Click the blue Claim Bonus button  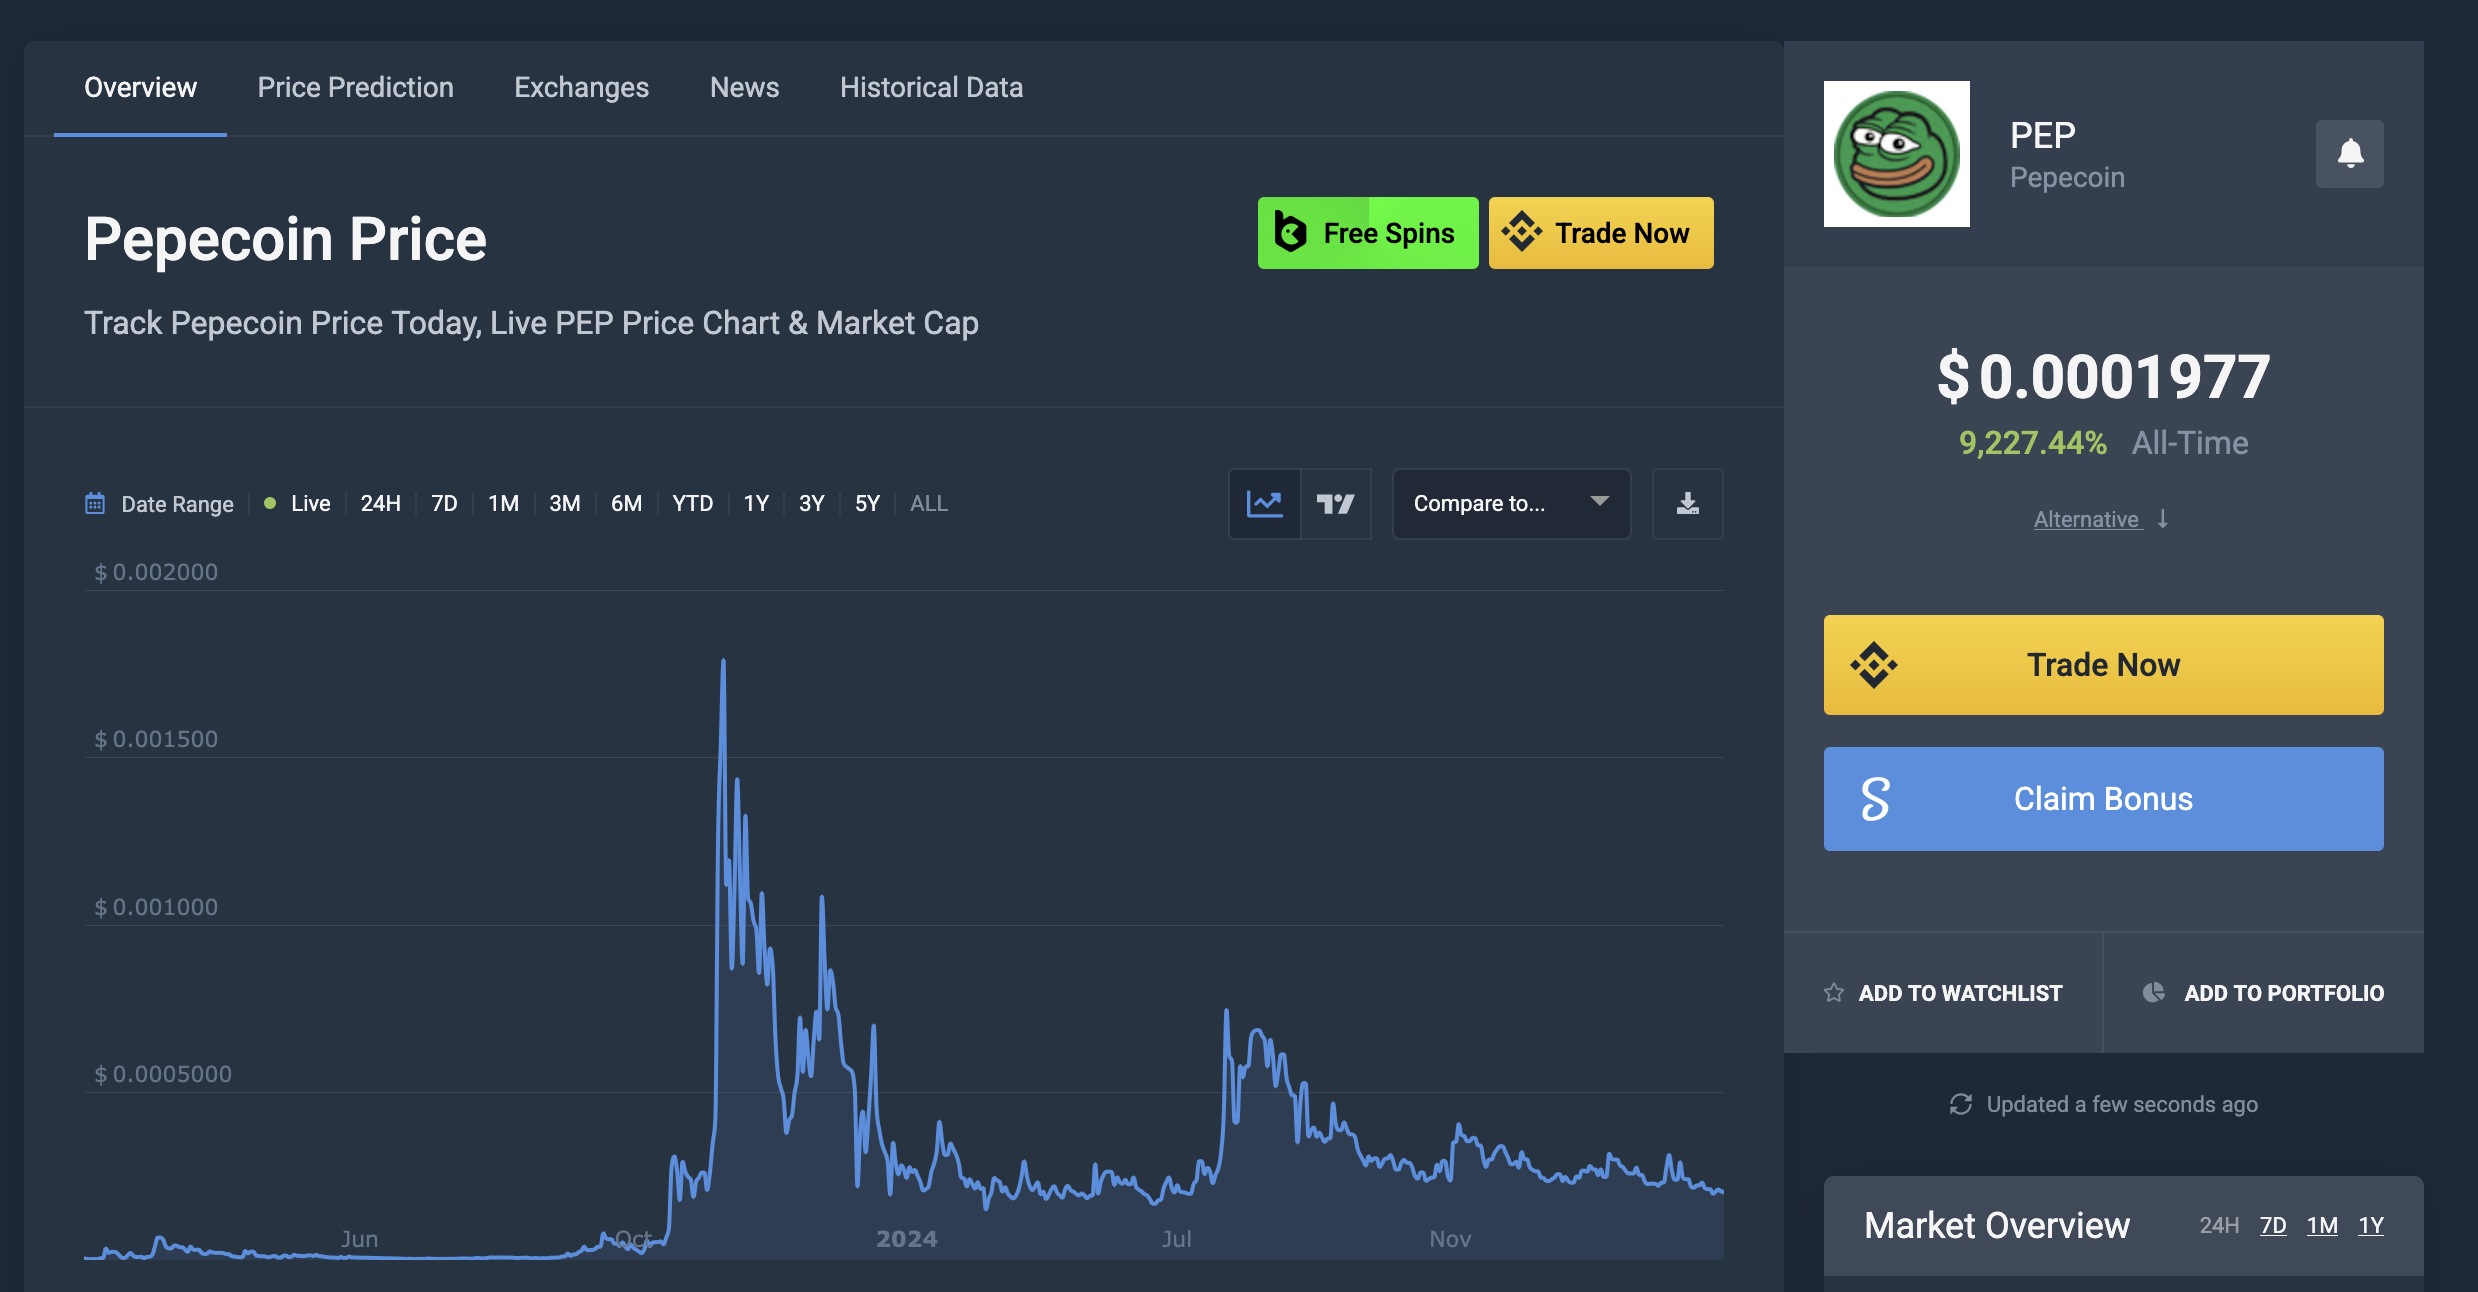click(x=2103, y=799)
